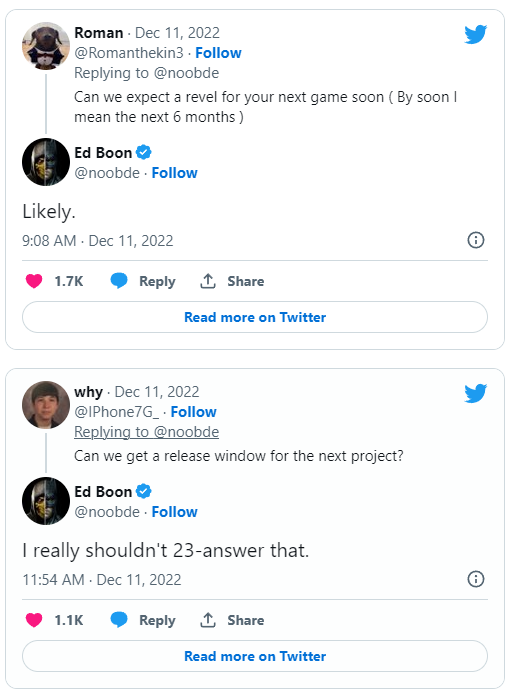Follow @IPhone7G_

pos(194,412)
